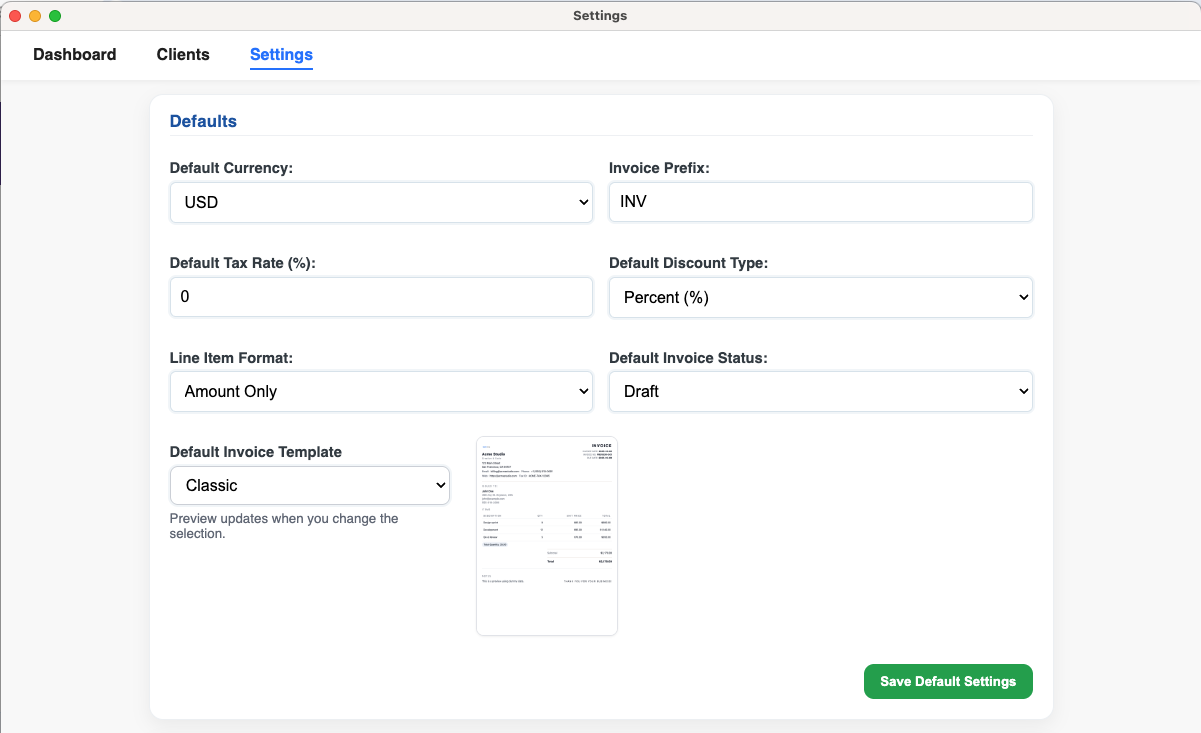Click the Default Invoice Template label

(255, 452)
